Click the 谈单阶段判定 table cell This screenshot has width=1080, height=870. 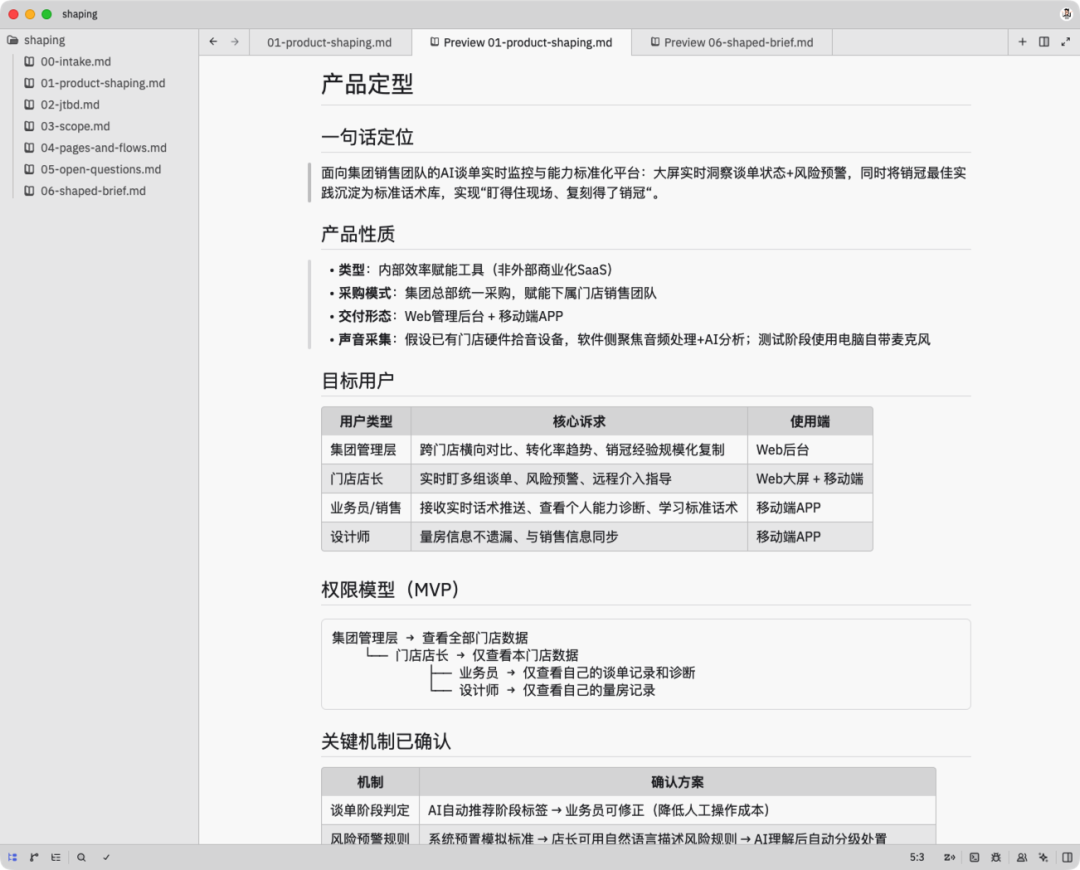[x=370, y=810]
